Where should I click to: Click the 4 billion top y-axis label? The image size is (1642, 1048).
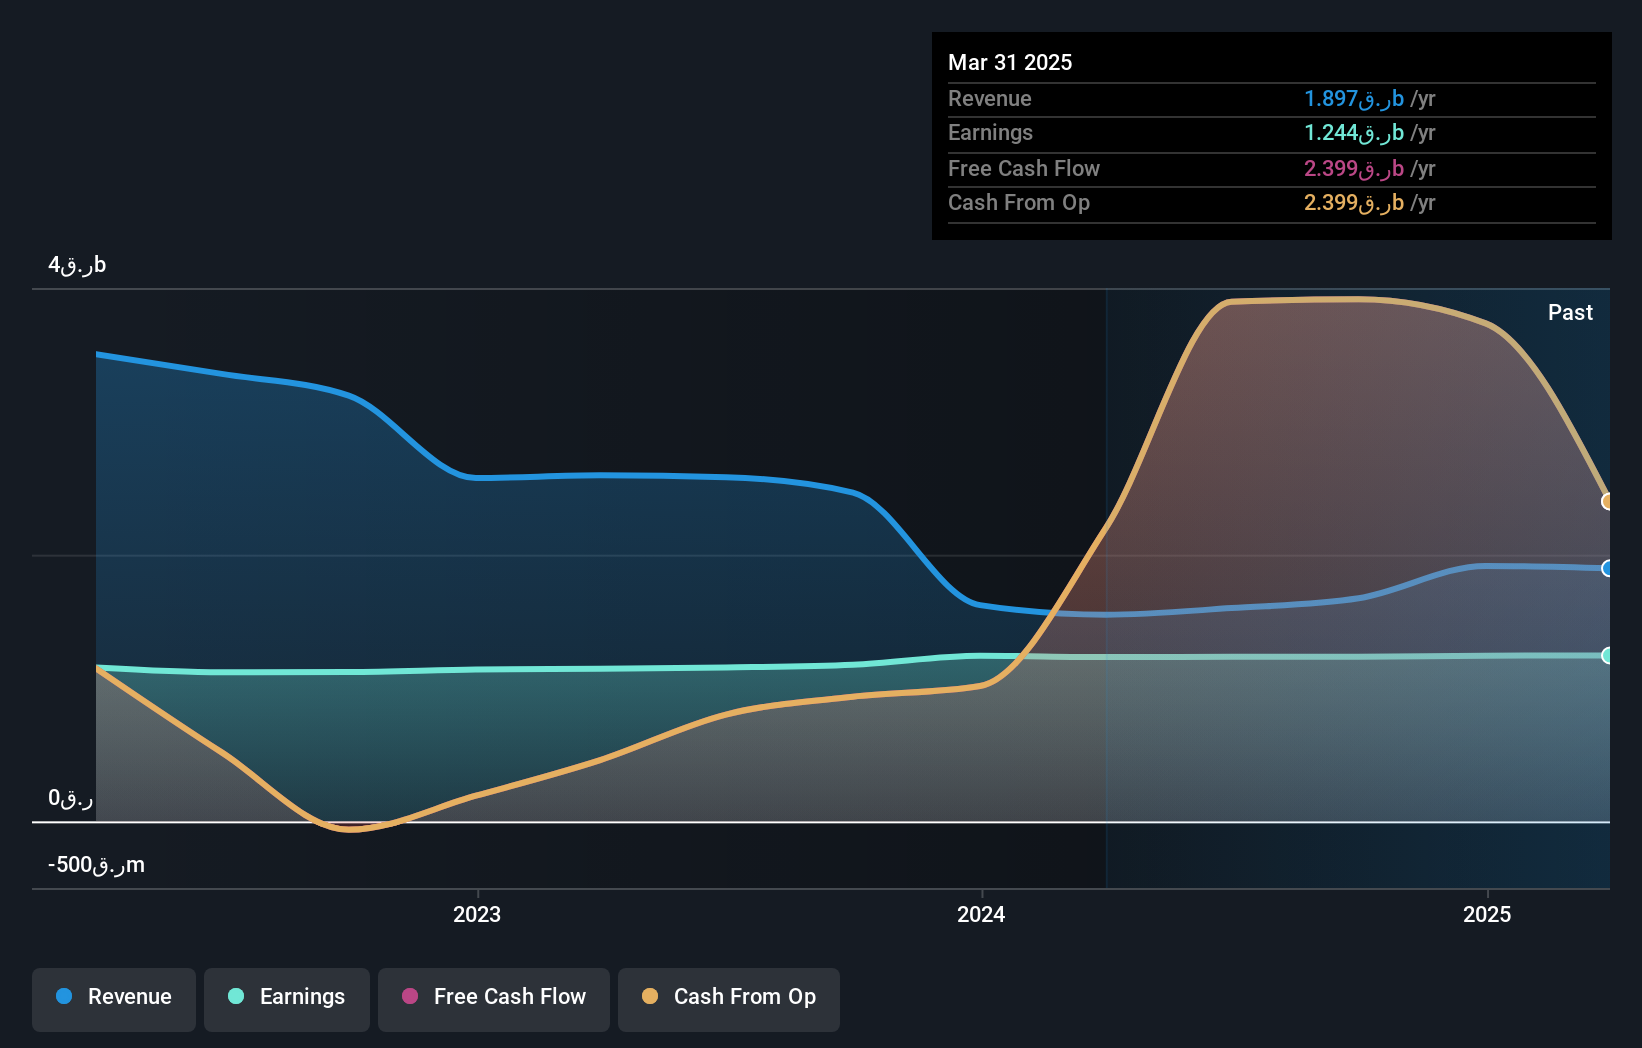pos(77,265)
